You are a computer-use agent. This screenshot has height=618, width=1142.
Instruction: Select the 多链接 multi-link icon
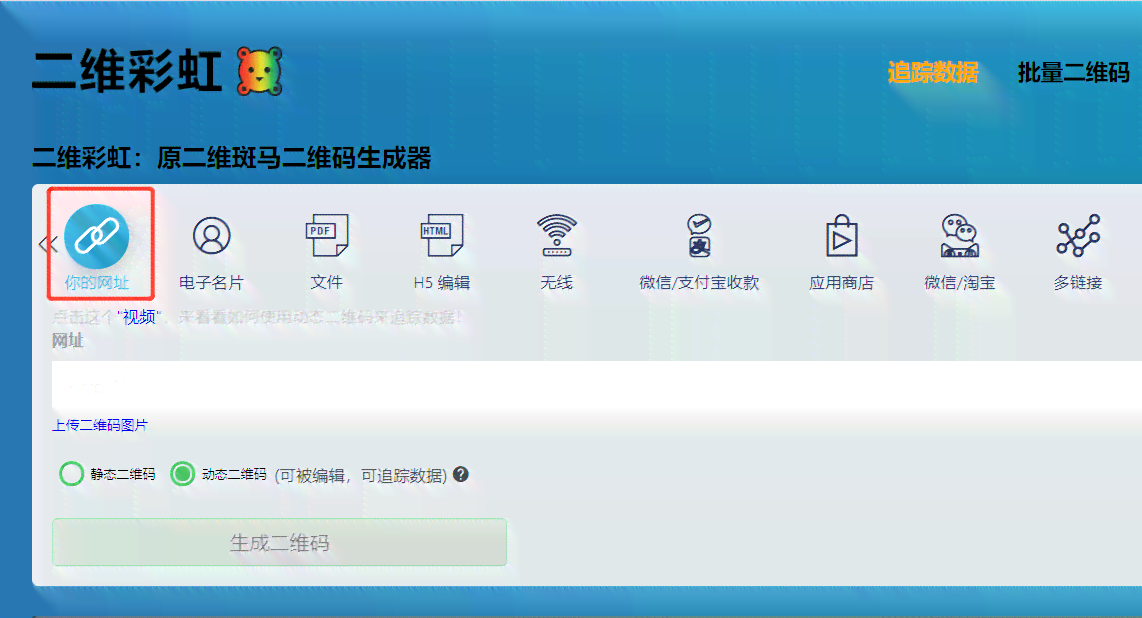tap(1078, 235)
